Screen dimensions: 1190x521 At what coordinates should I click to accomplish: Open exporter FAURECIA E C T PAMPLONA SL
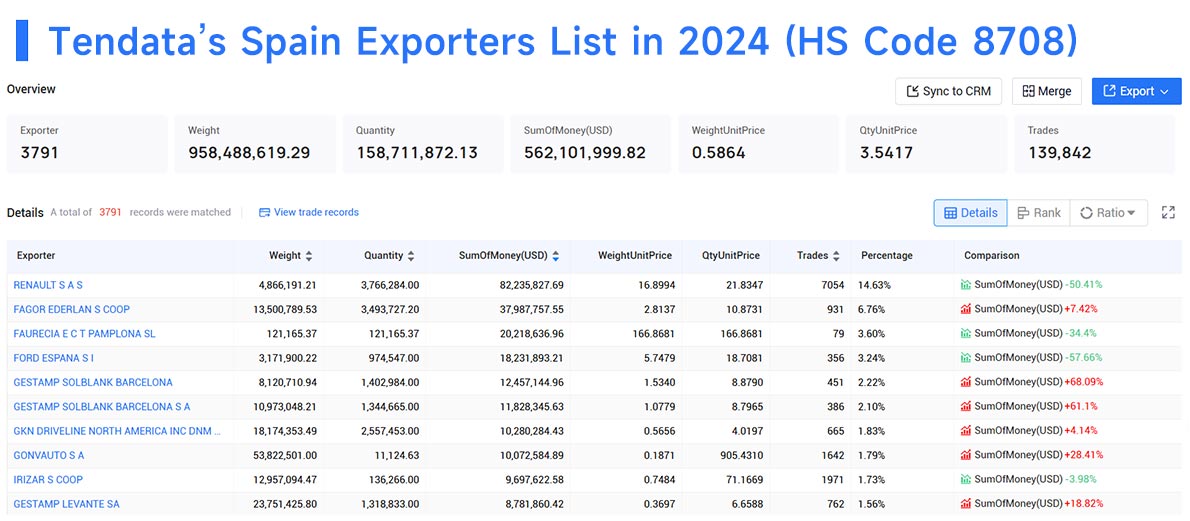tap(84, 333)
